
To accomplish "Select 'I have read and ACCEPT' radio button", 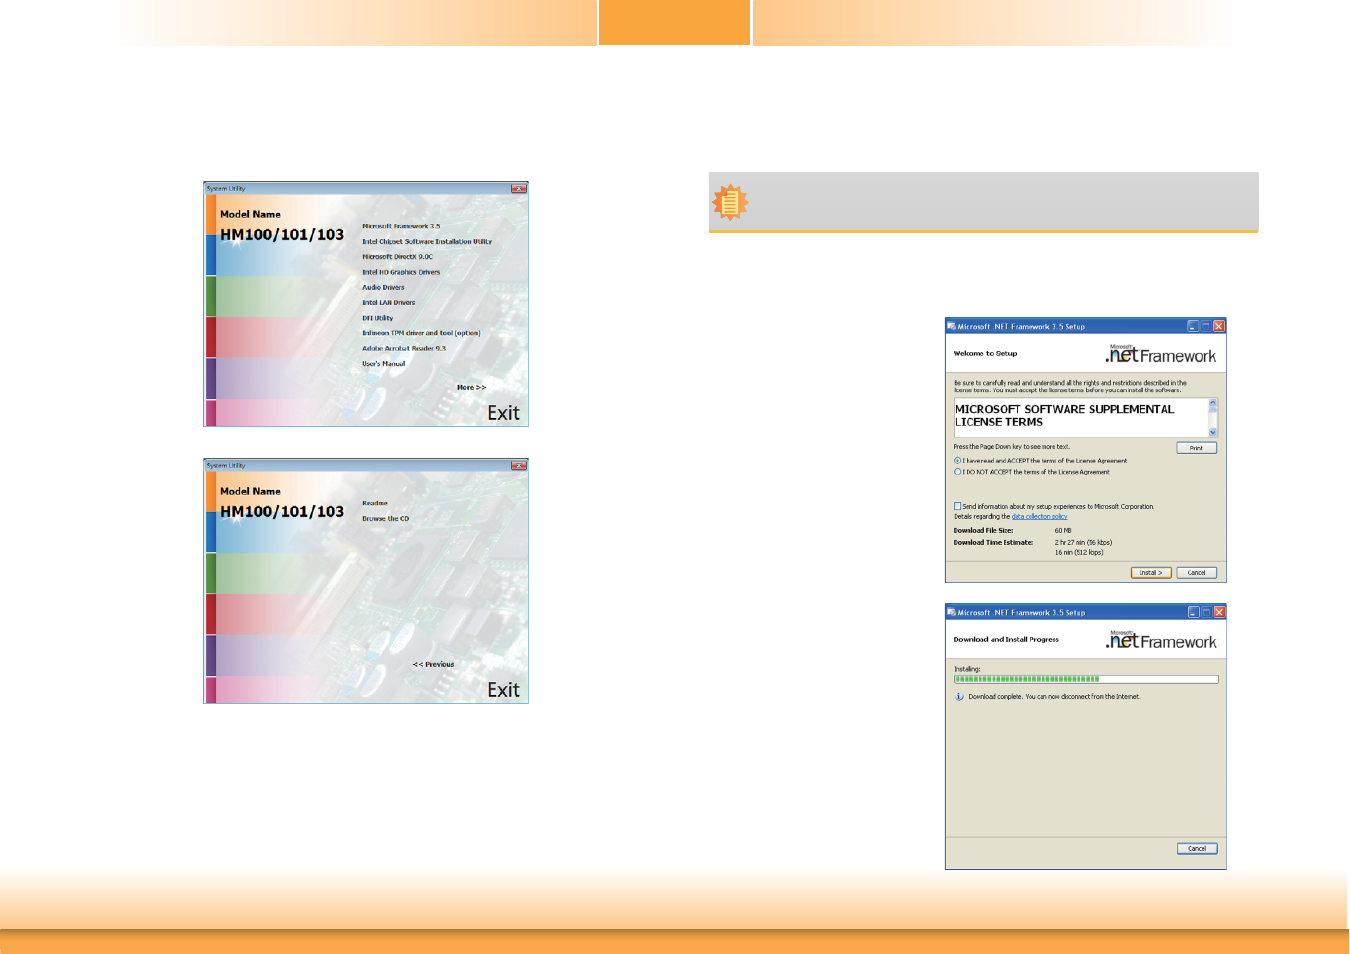I will (x=958, y=461).
